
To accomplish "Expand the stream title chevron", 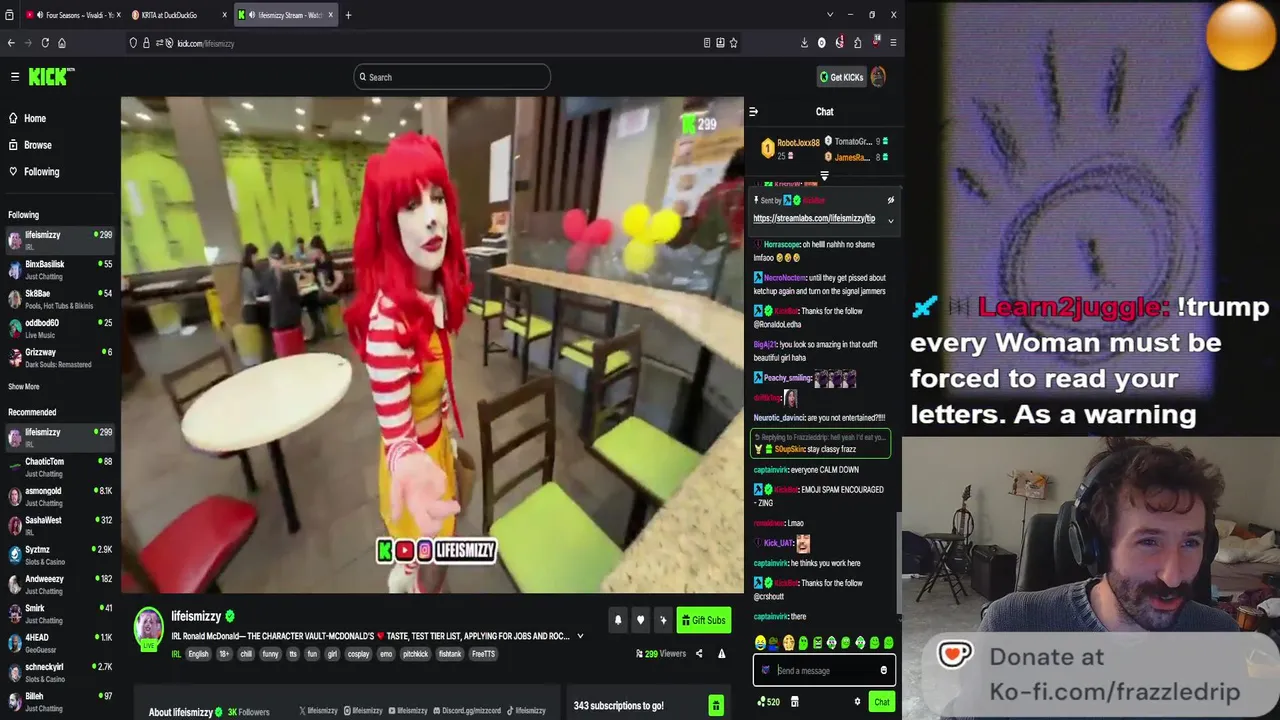I will click(580, 636).
